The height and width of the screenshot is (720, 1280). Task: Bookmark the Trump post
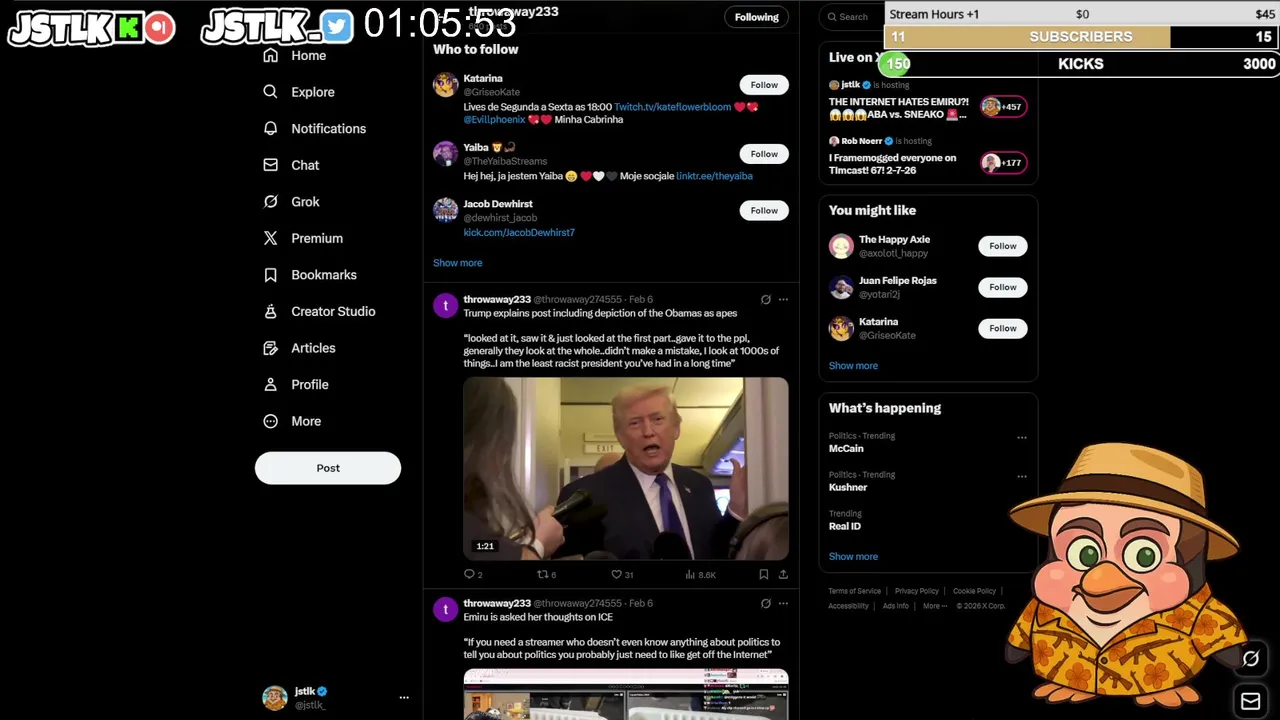[x=764, y=574]
